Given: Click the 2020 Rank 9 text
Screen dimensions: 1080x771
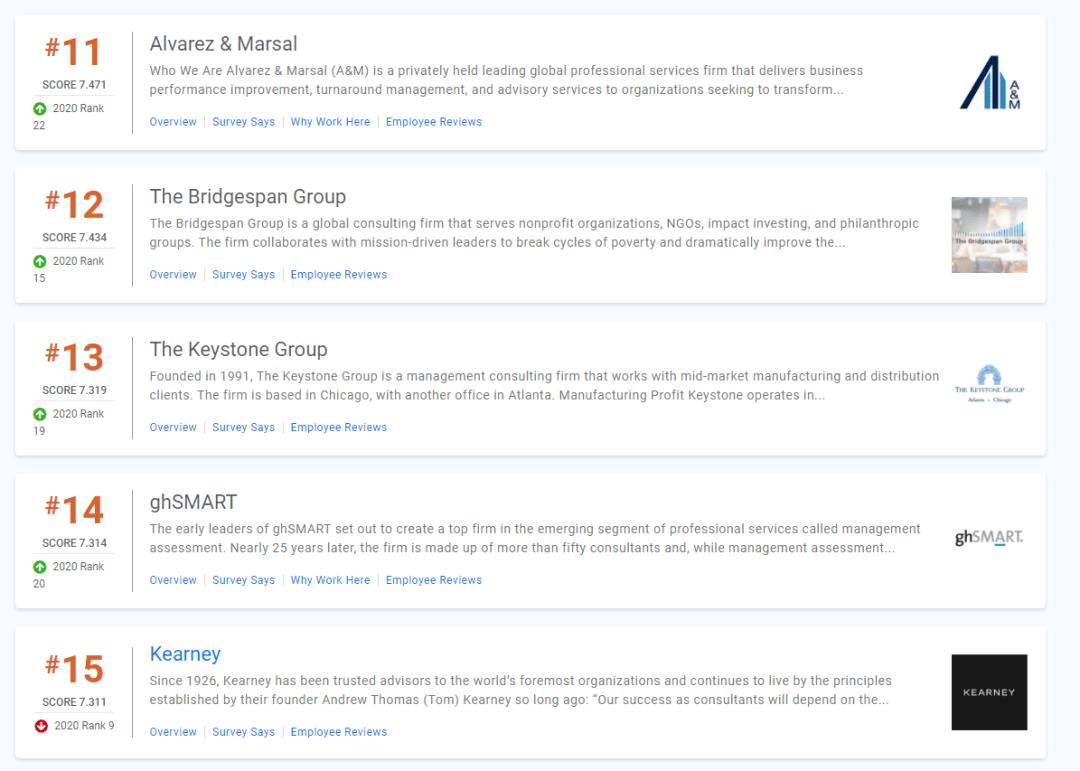Looking at the screenshot, I should pos(84,726).
